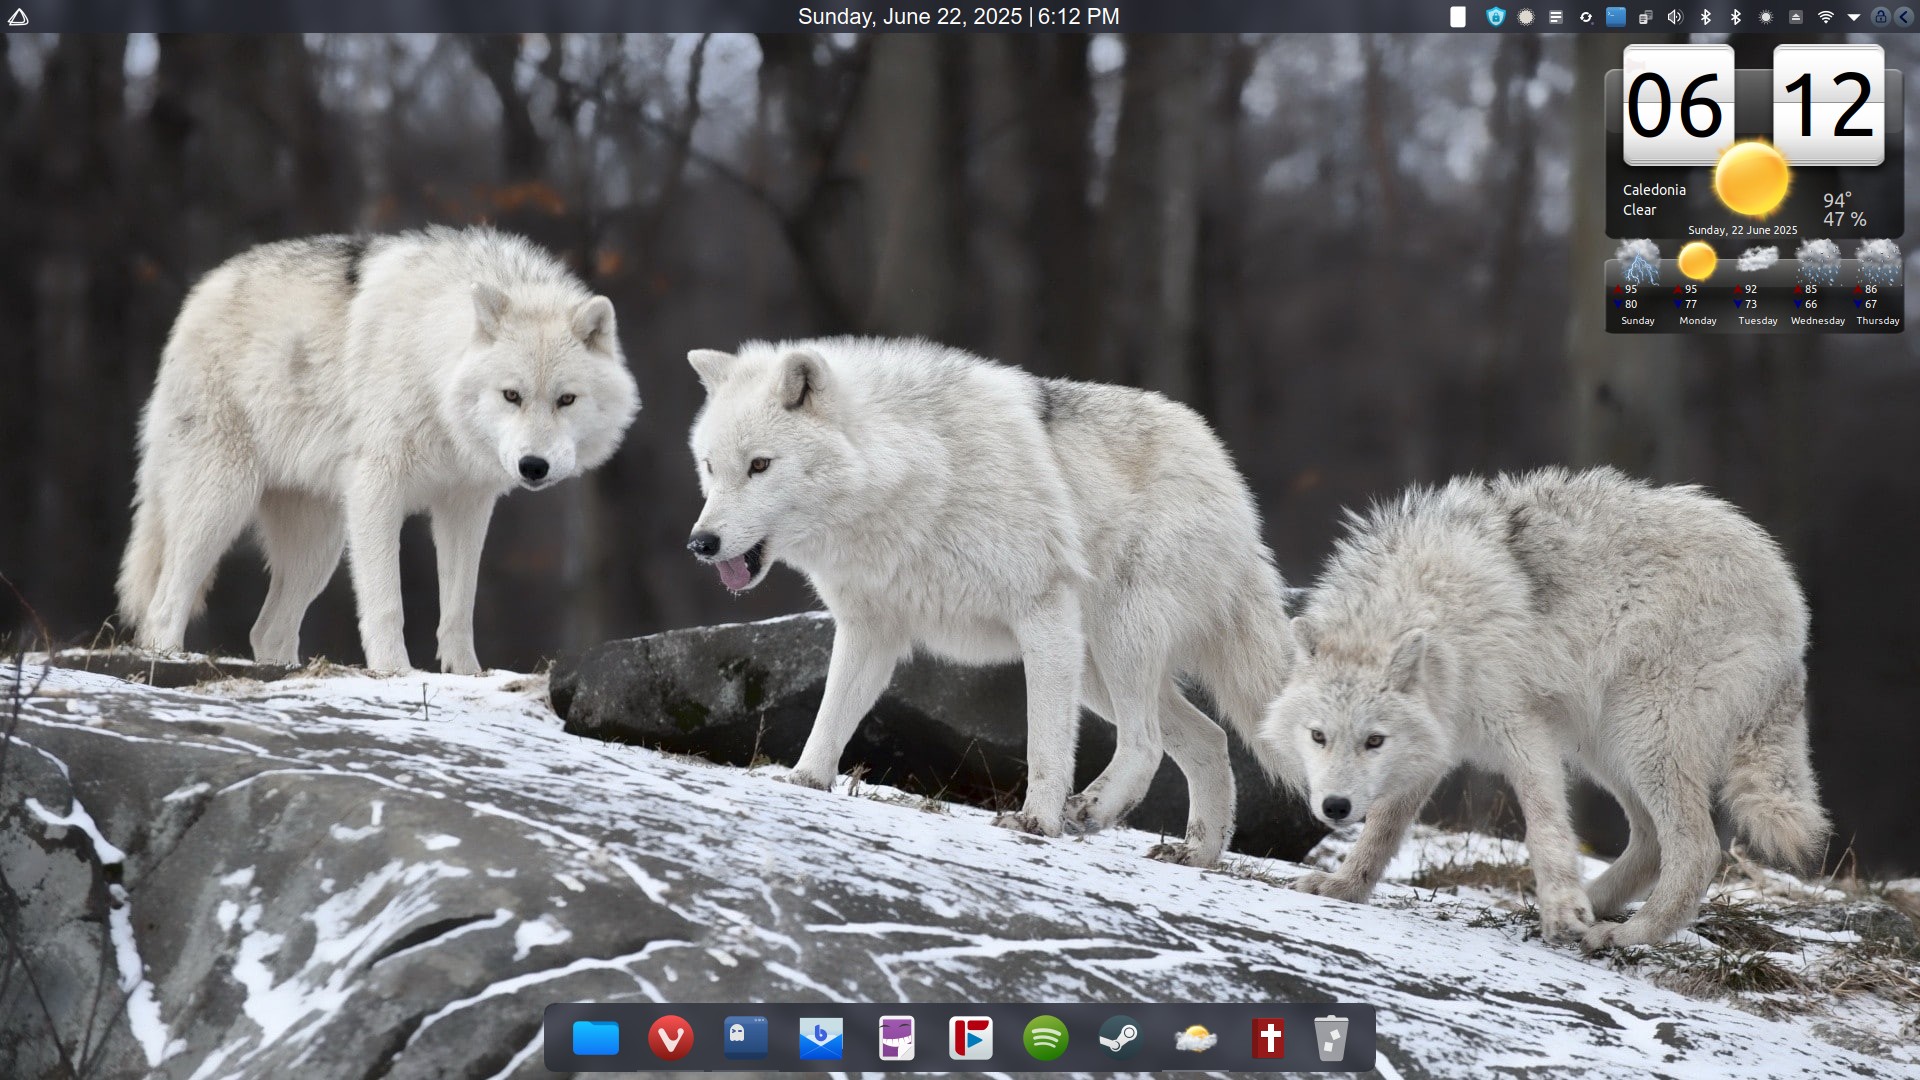Open the Trash in the dock
Viewport: 1920px width, 1080px height.
tap(1331, 1039)
